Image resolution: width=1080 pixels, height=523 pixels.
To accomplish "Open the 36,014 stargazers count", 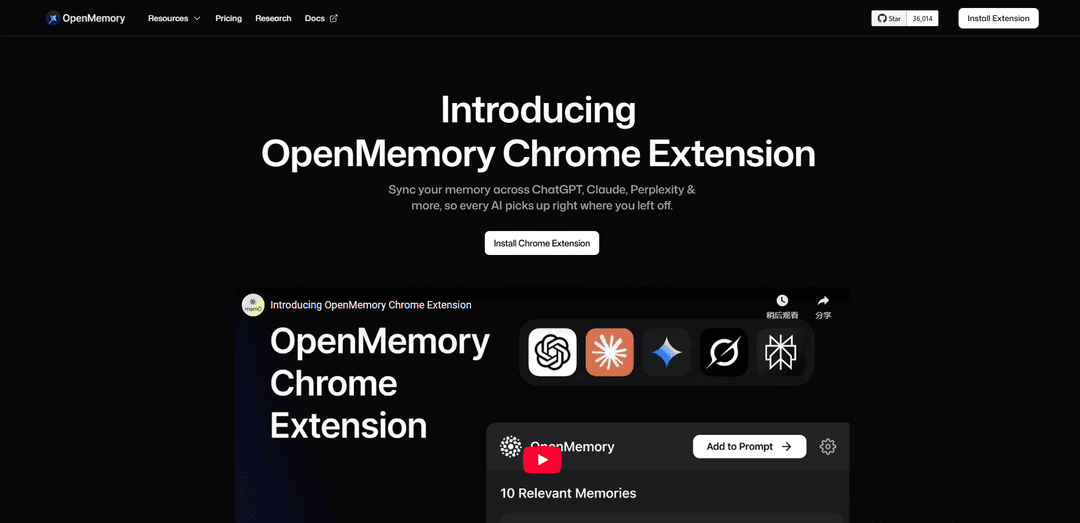I will coord(922,19).
